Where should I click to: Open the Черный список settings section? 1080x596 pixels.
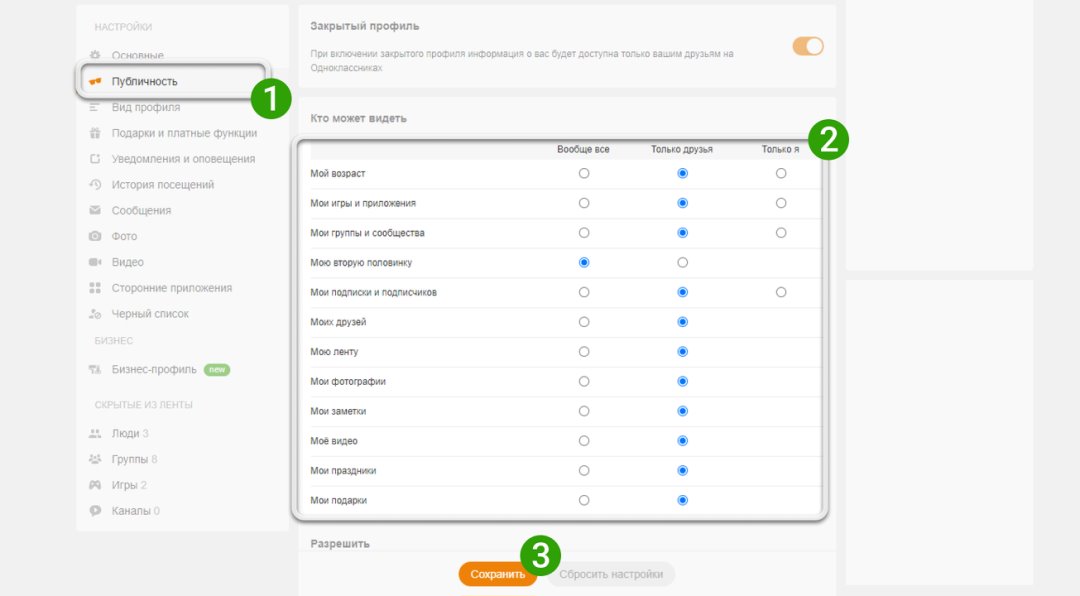149,314
